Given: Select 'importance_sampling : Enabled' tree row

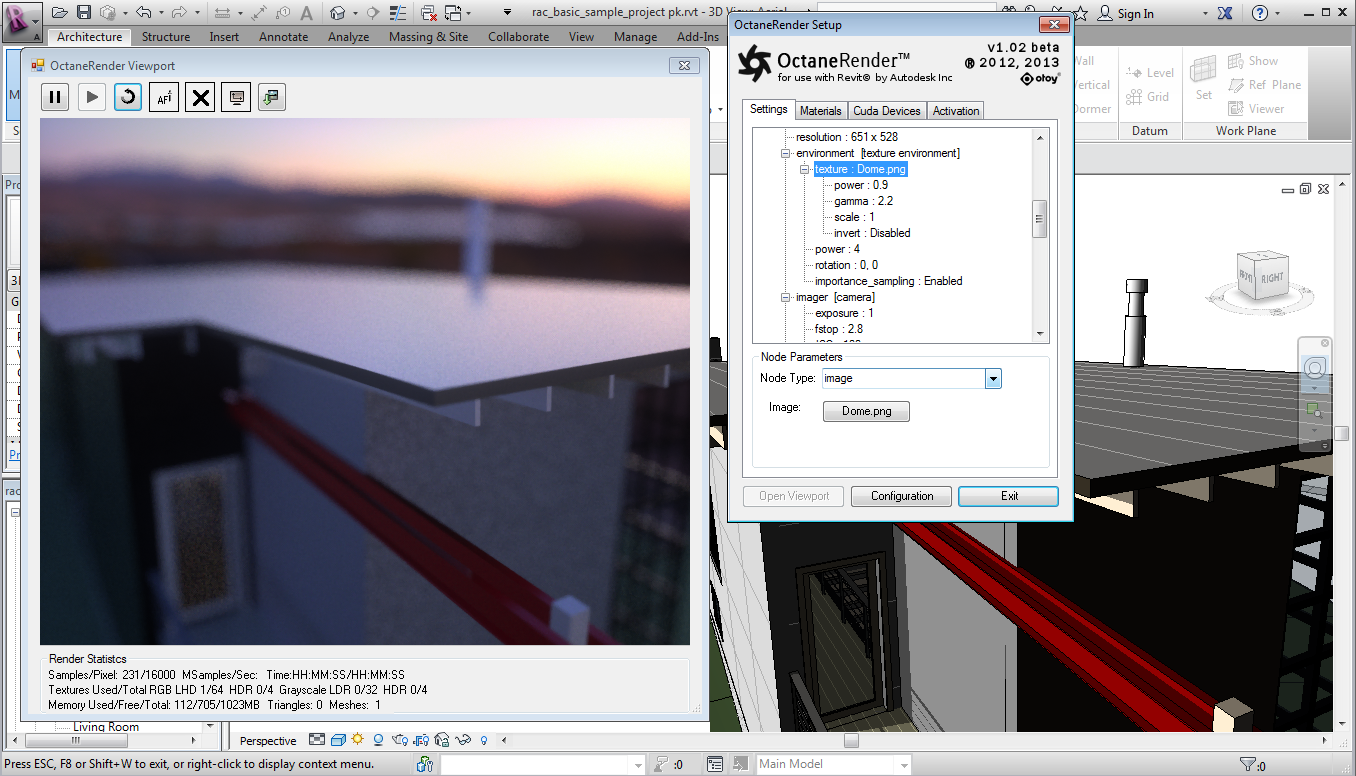Looking at the screenshot, I should 888,281.
